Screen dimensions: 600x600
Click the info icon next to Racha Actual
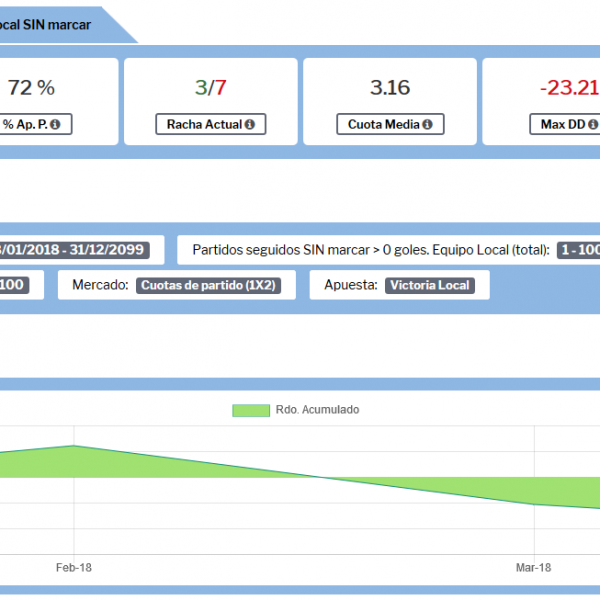pos(248,125)
